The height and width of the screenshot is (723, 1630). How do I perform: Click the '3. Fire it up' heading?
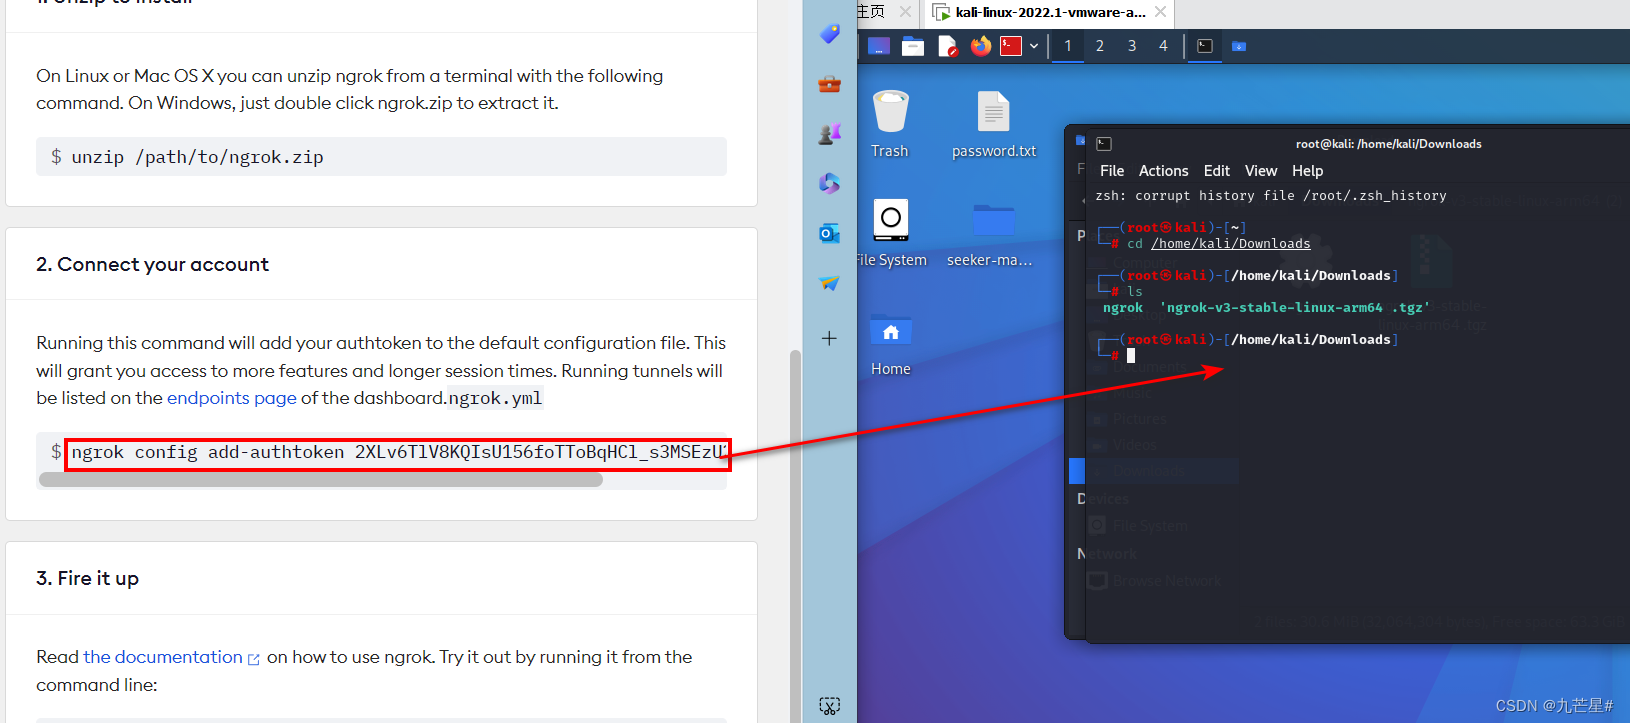(87, 578)
